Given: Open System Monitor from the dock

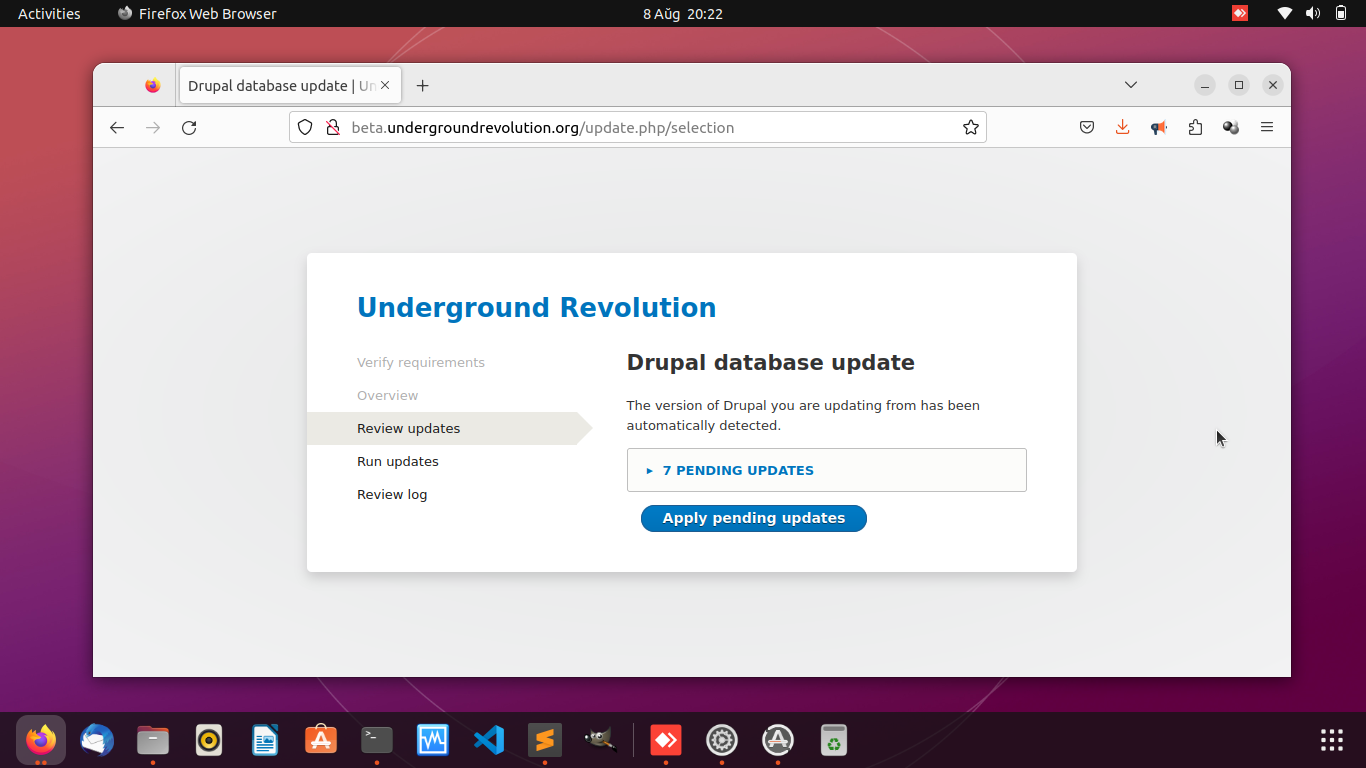Looking at the screenshot, I should [x=433, y=740].
